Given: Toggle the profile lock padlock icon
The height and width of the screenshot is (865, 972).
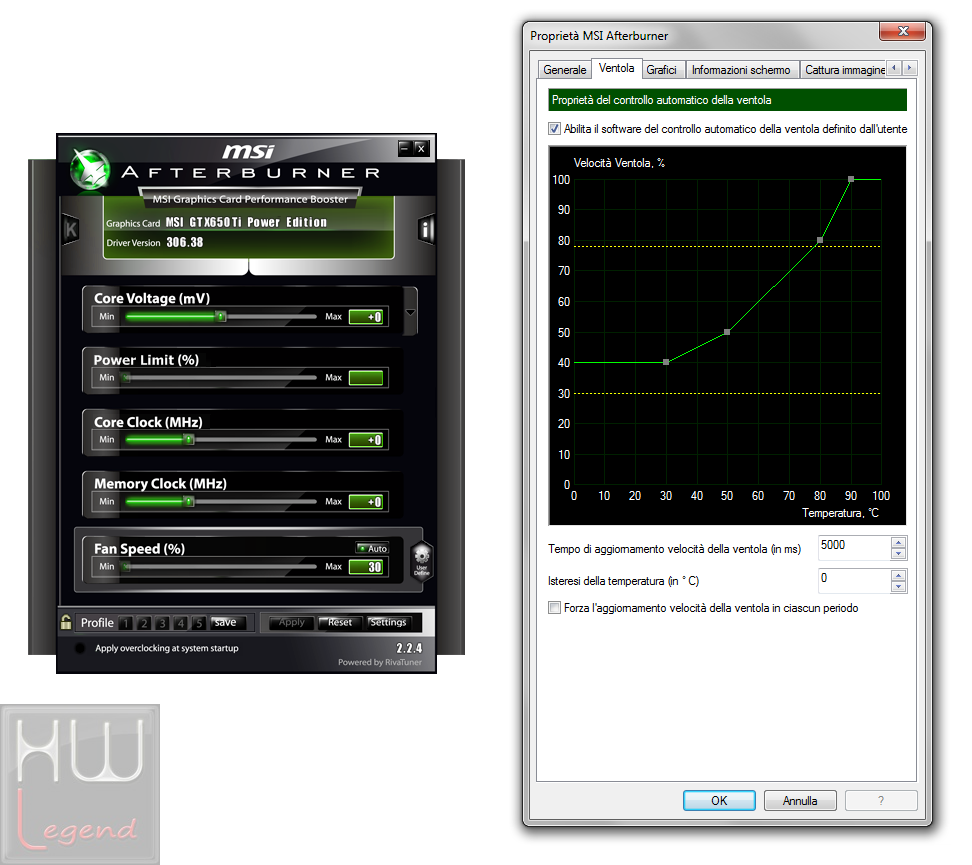Looking at the screenshot, I should [66, 622].
